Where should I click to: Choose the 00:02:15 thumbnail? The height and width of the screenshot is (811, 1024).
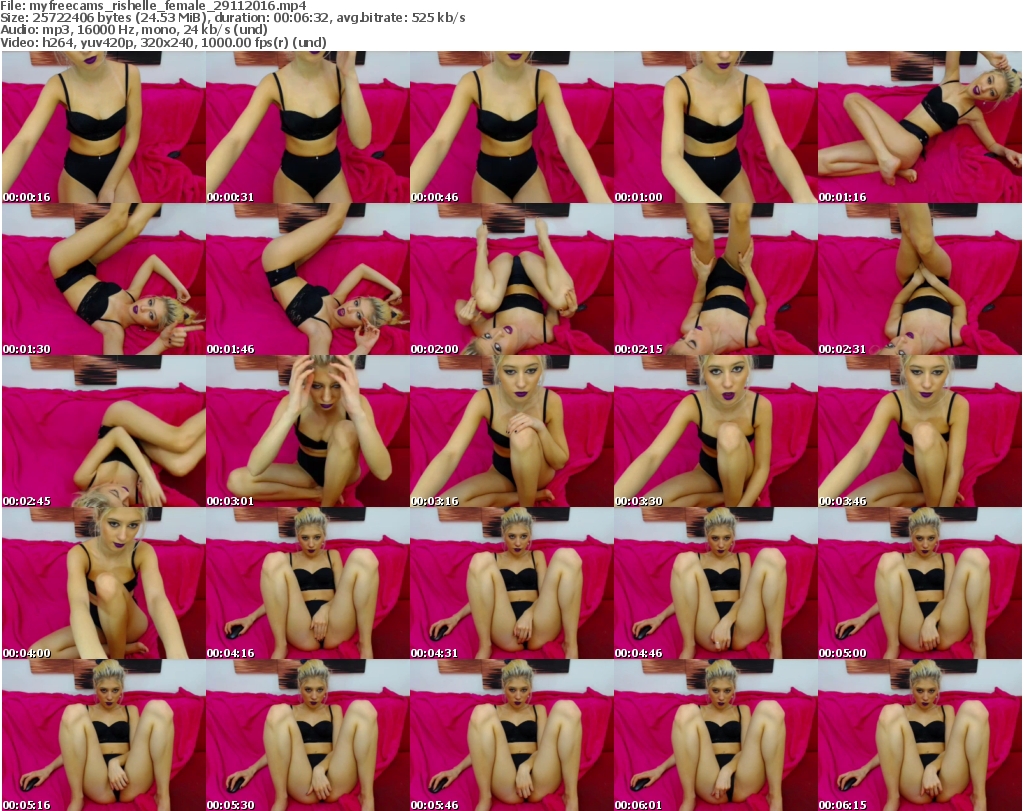pos(716,279)
